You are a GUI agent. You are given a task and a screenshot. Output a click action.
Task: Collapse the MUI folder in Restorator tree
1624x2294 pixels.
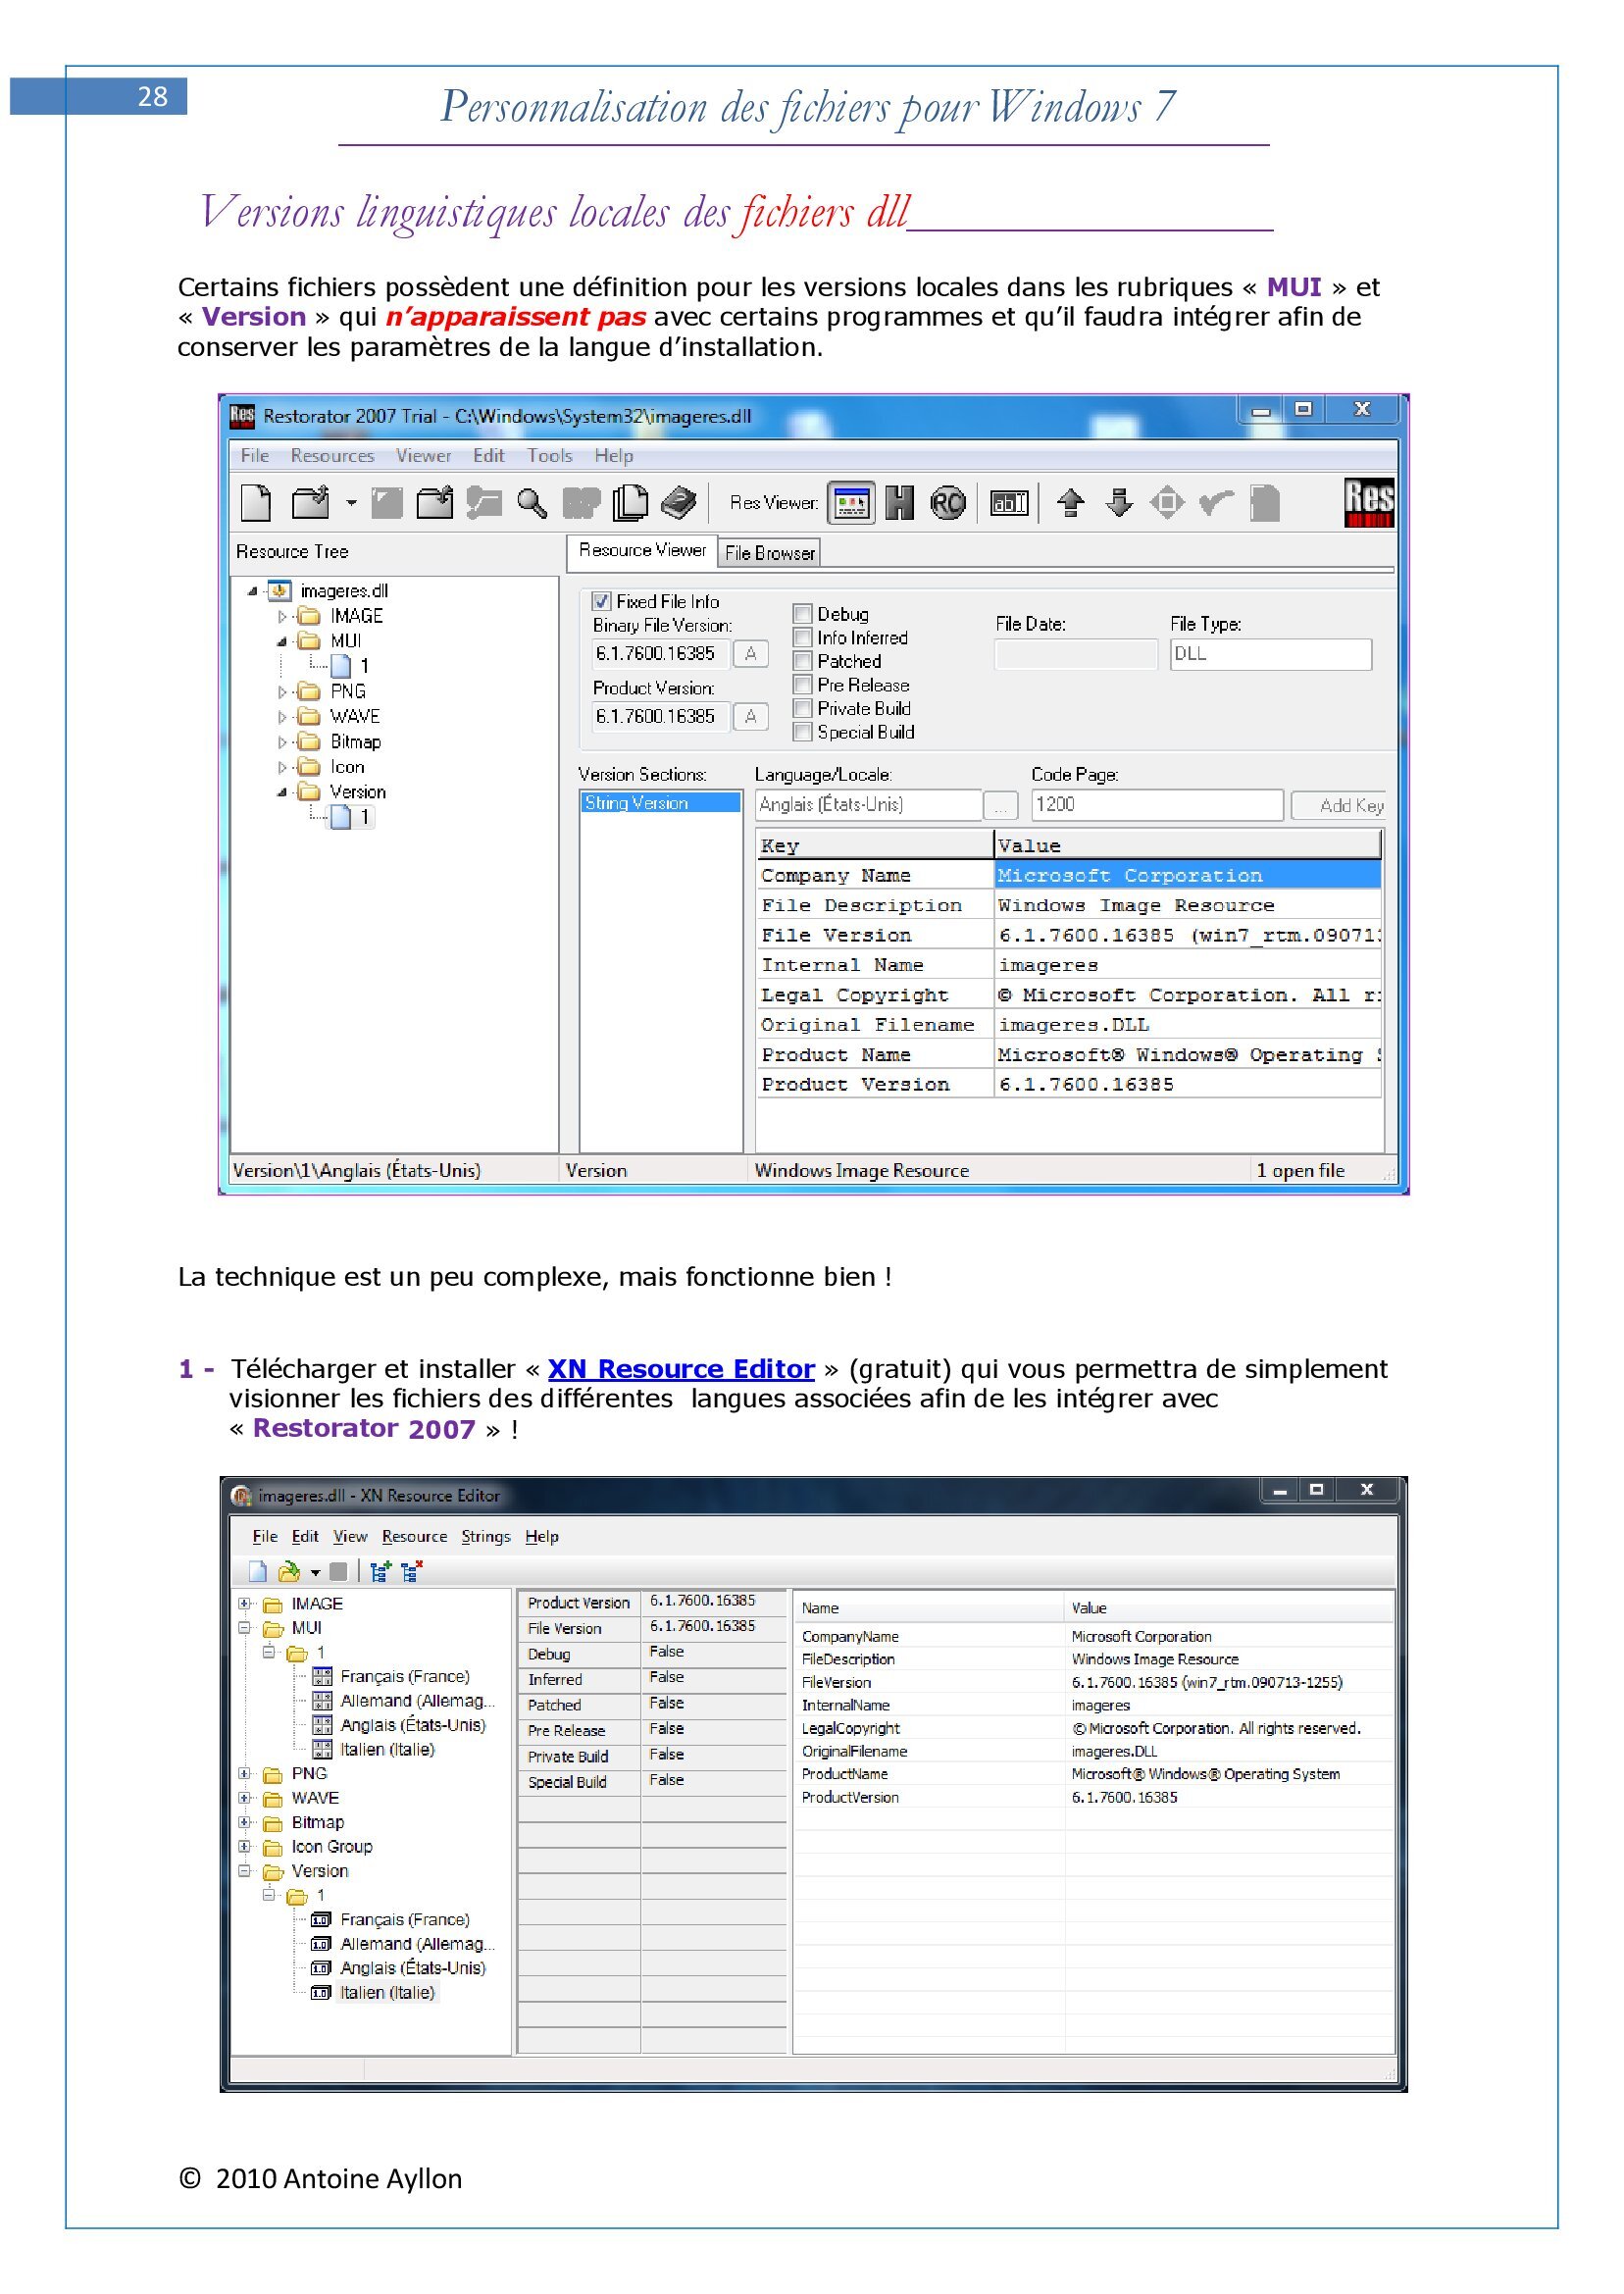tap(282, 641)
